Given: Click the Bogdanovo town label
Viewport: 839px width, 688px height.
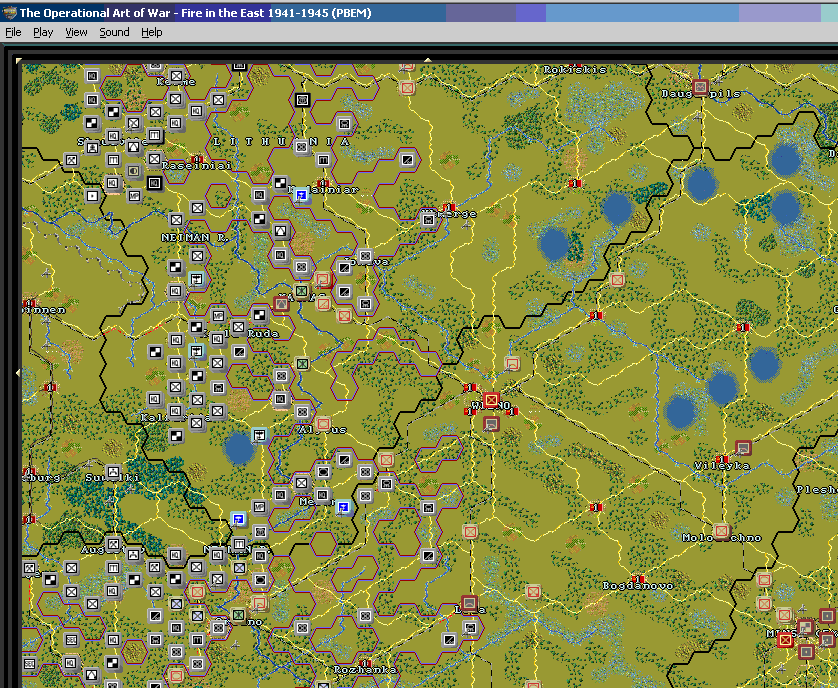Looking at the screenshot, I should pos(638,586).
